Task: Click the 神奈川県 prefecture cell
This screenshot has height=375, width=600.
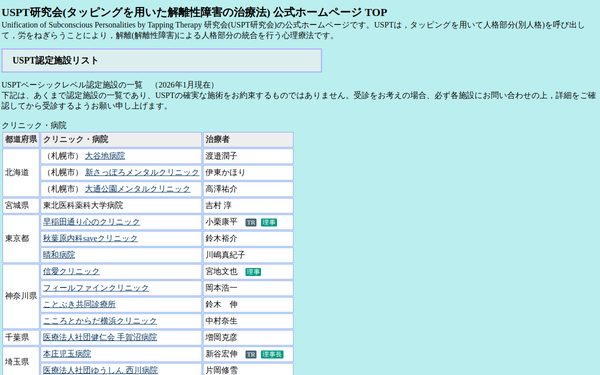Action: 21,296
